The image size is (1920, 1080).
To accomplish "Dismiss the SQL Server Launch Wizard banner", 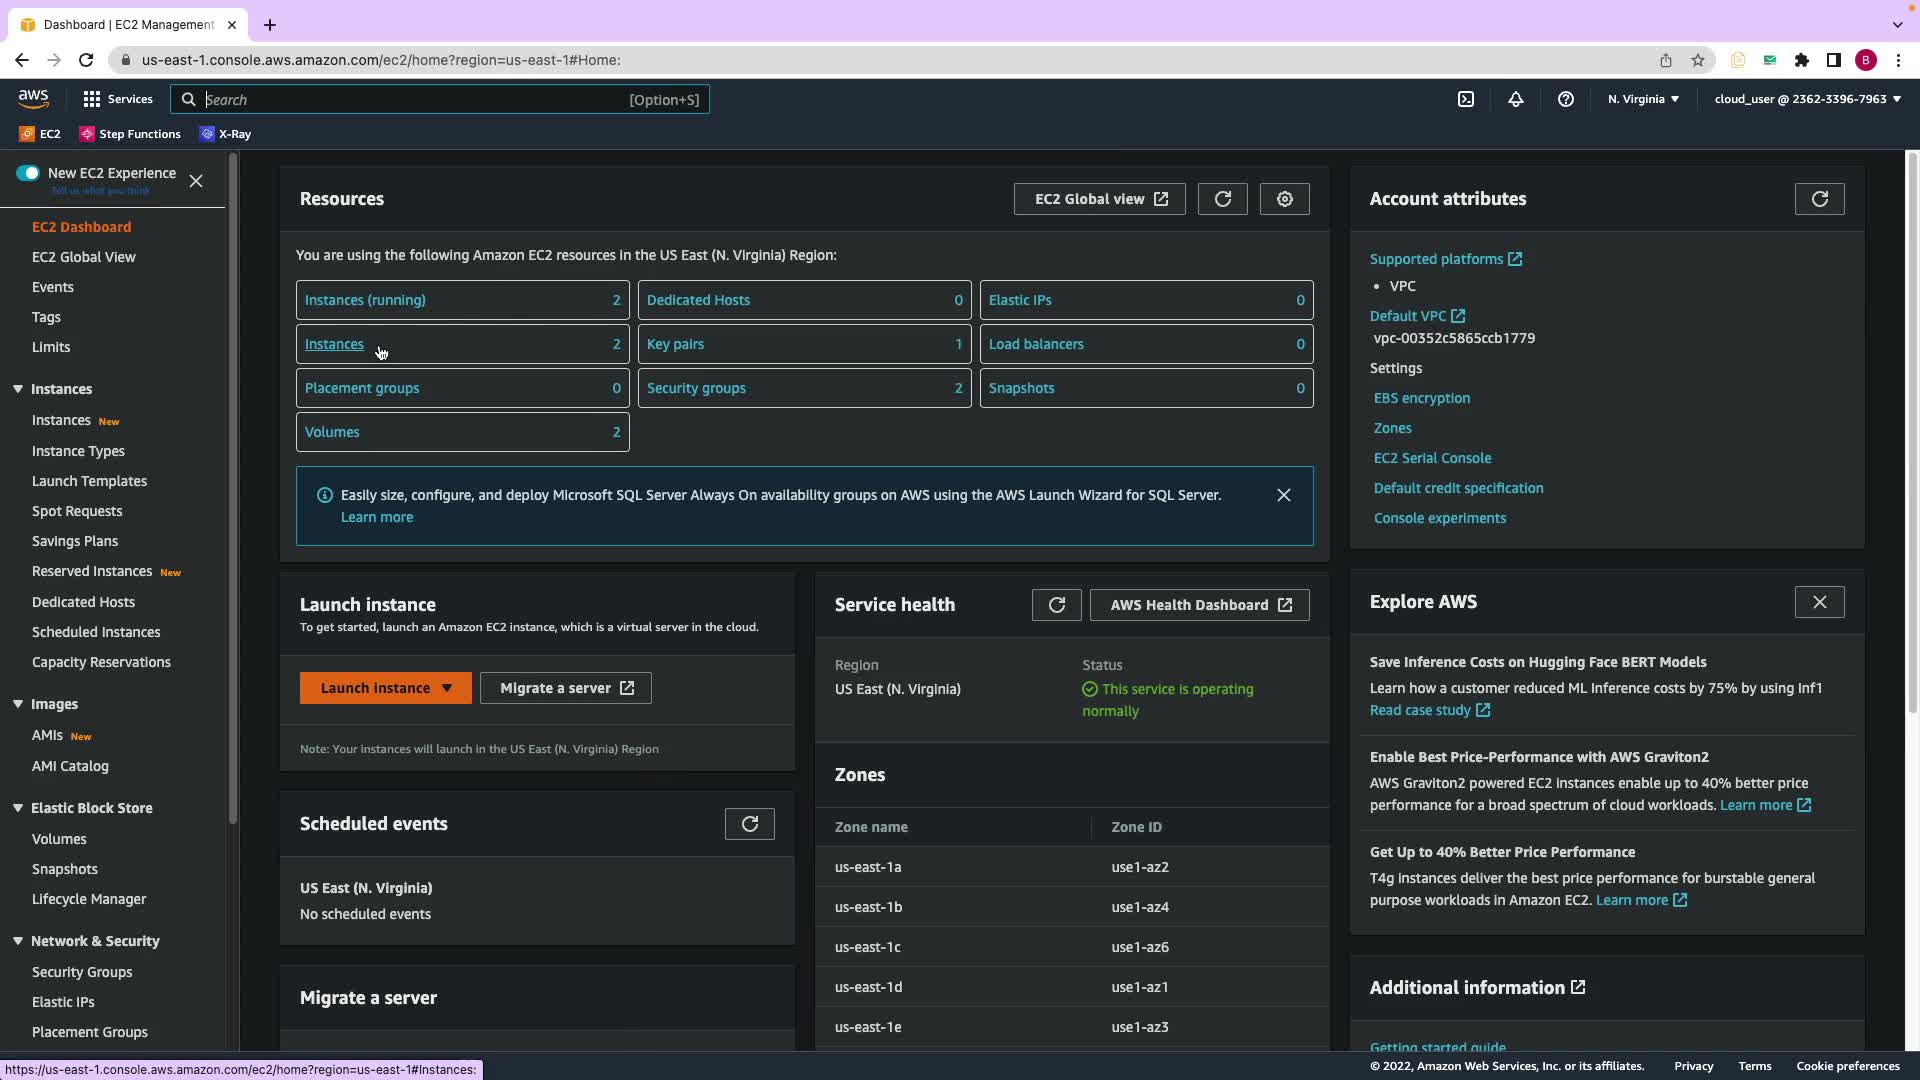I will (1284, 495).
